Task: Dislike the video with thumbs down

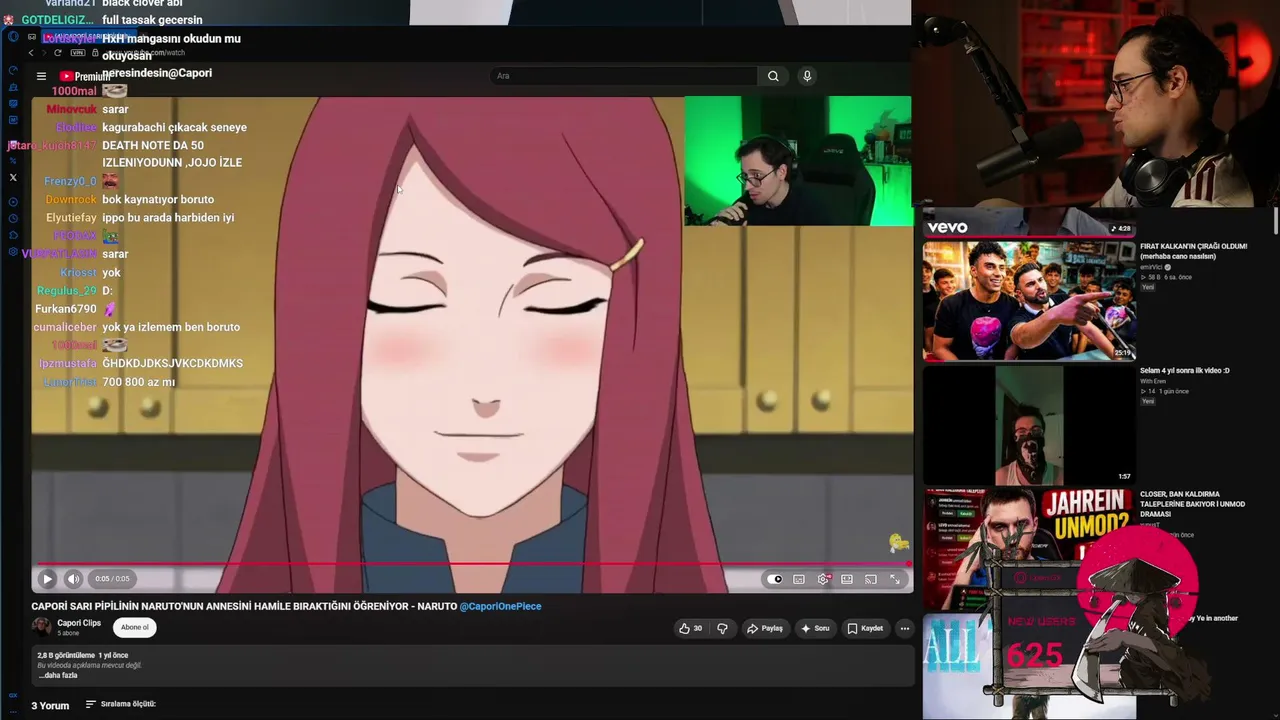Action: 722,628
